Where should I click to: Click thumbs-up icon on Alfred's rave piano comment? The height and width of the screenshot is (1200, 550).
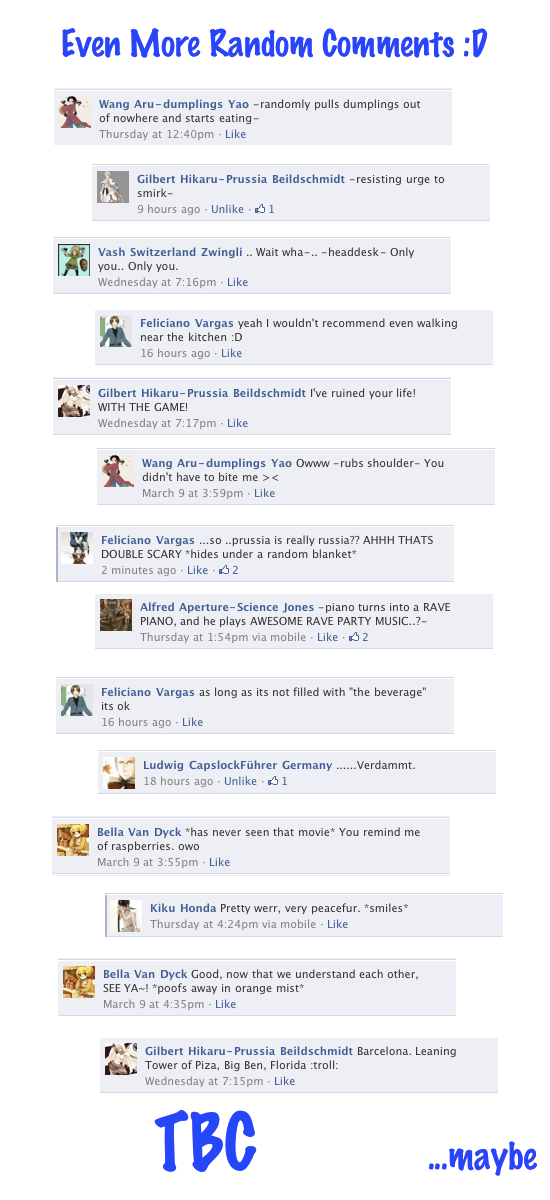[x=354, y=637]
